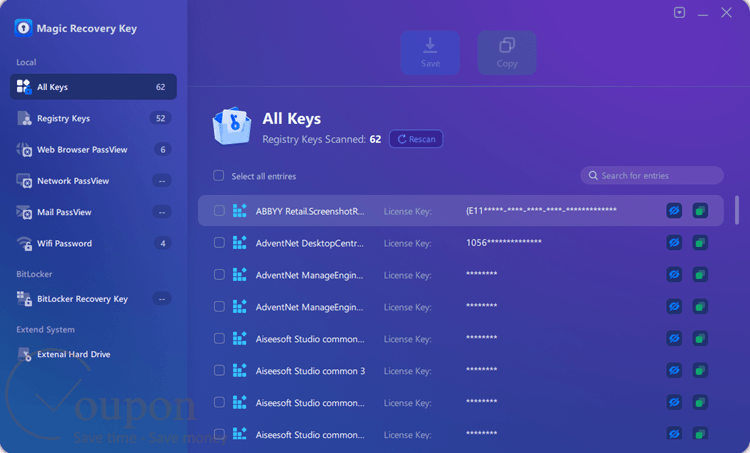This screenshot has width=750, height=453.
Task: Reveal Aiseesoft Studio common 3 key
Action: coord(674,370)
